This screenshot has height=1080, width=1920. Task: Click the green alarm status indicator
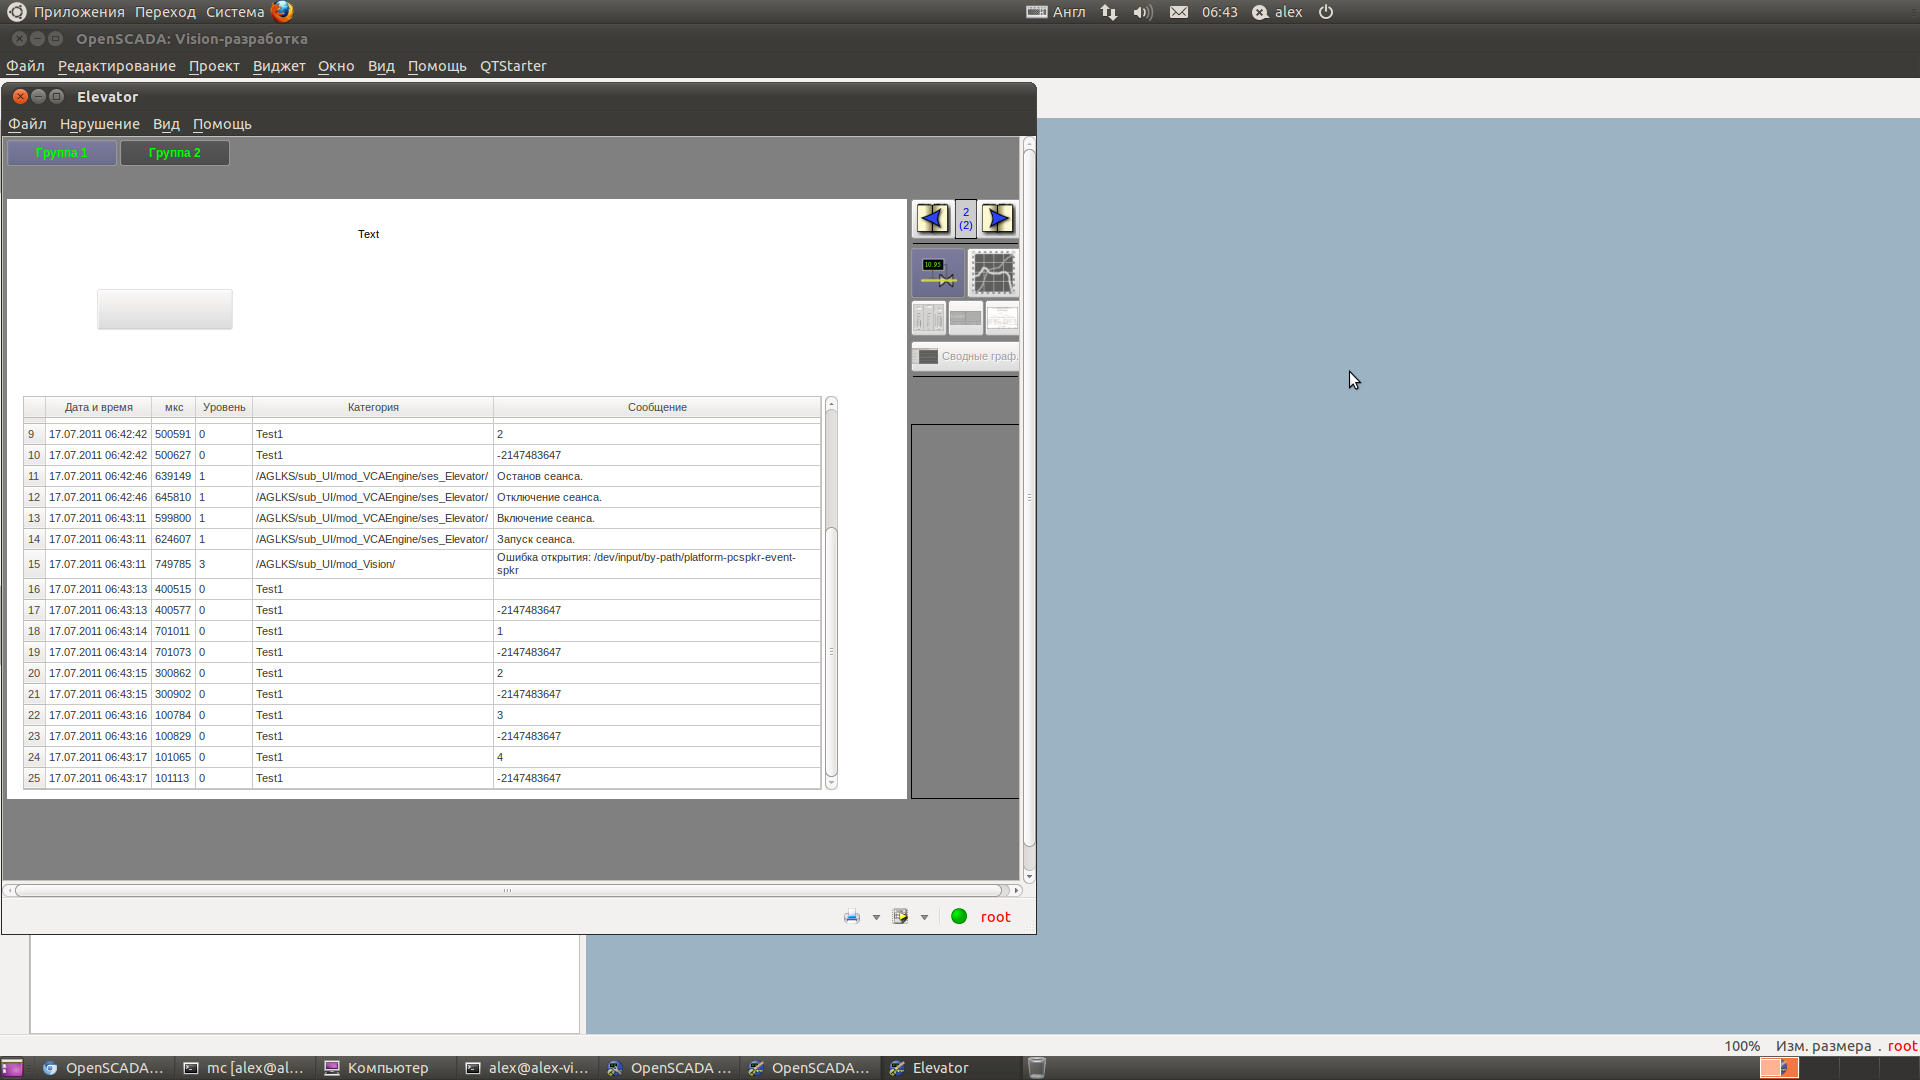[959, 917]
